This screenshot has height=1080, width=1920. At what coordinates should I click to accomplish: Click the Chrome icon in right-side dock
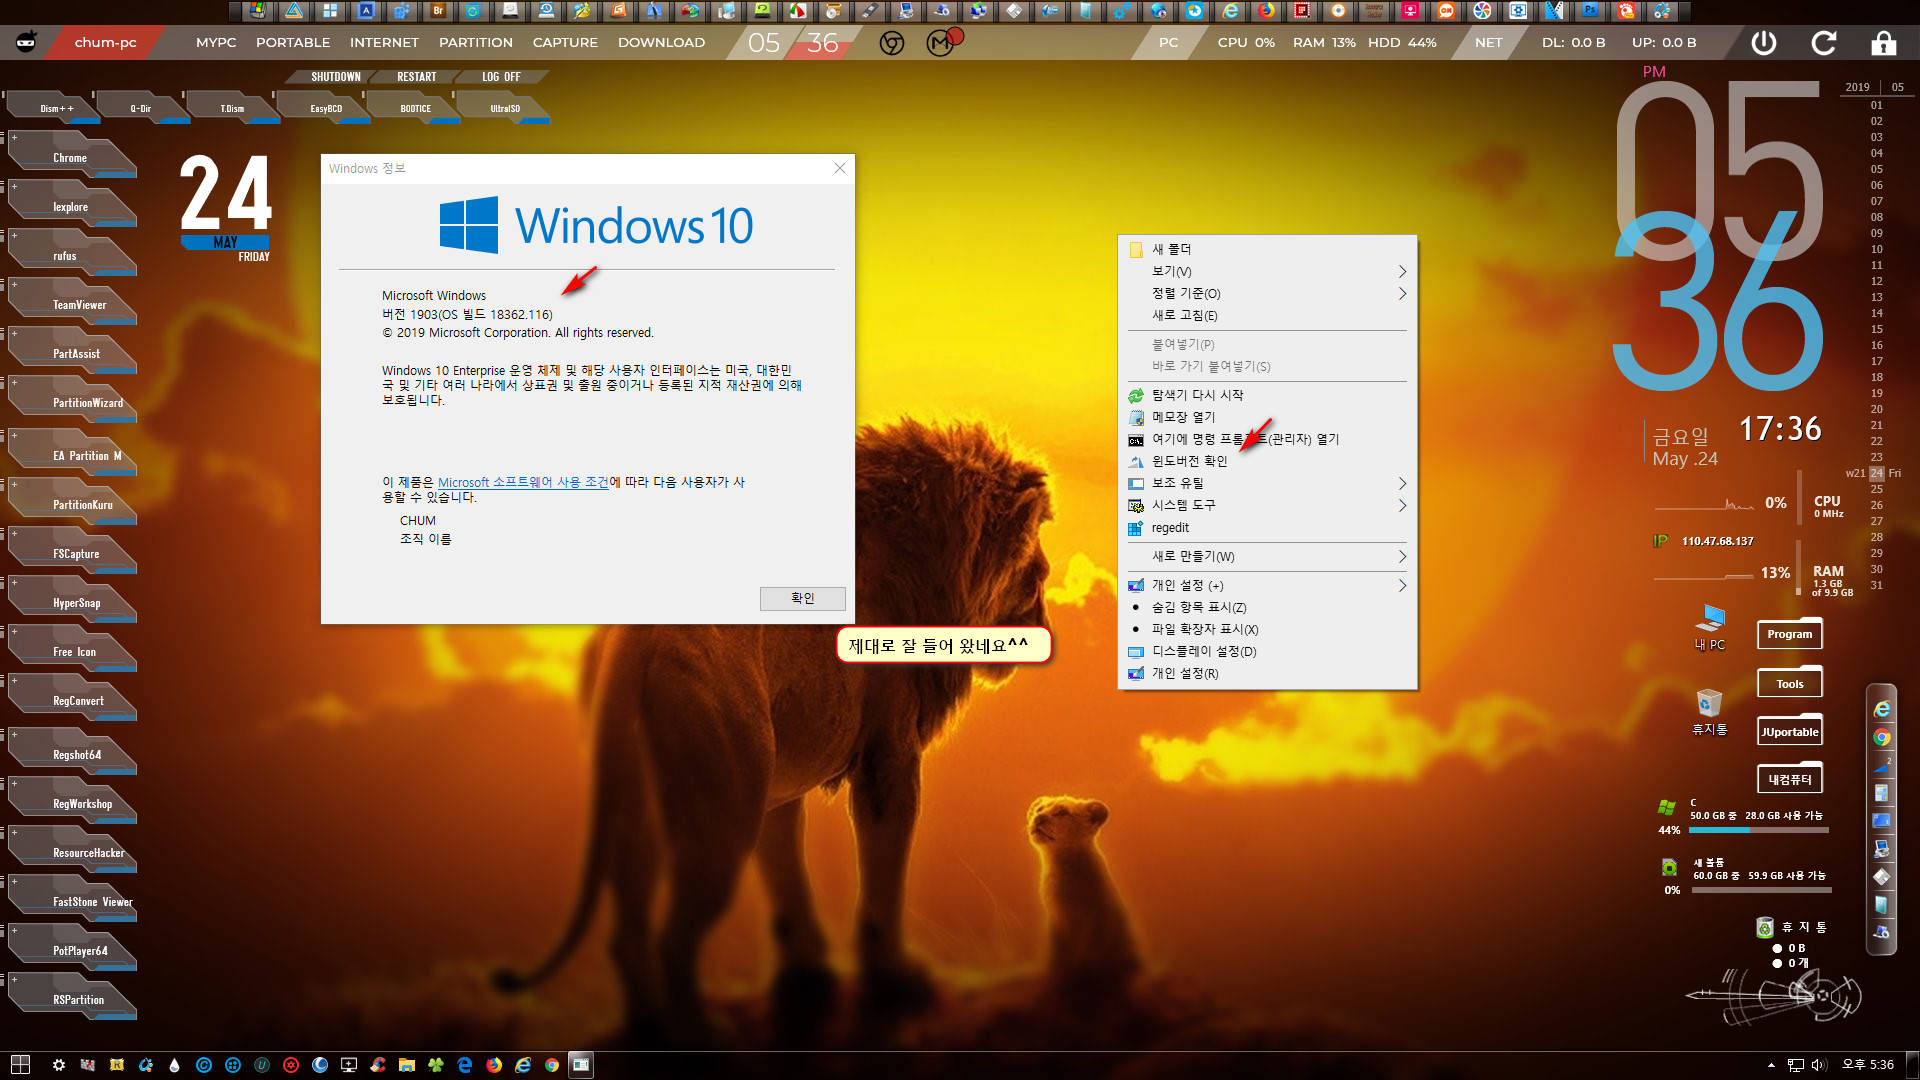1882,737
